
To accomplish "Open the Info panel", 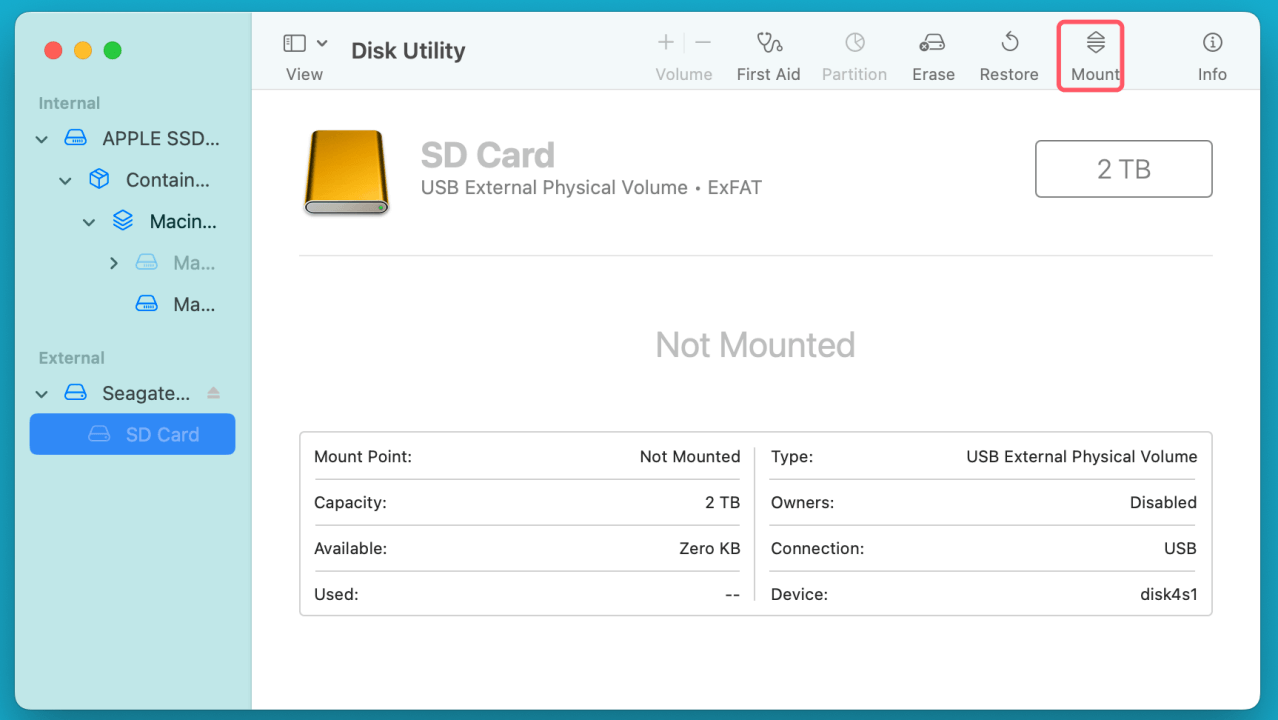I will point(1211,52).
